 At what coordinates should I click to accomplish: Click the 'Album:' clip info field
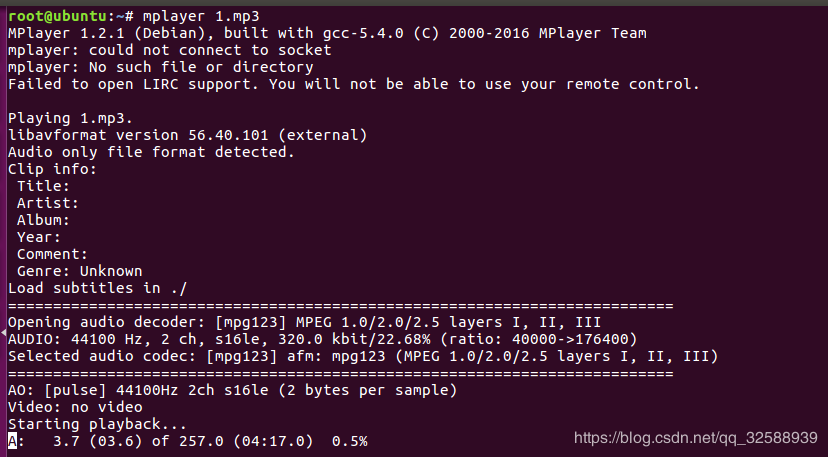(43, 220)
